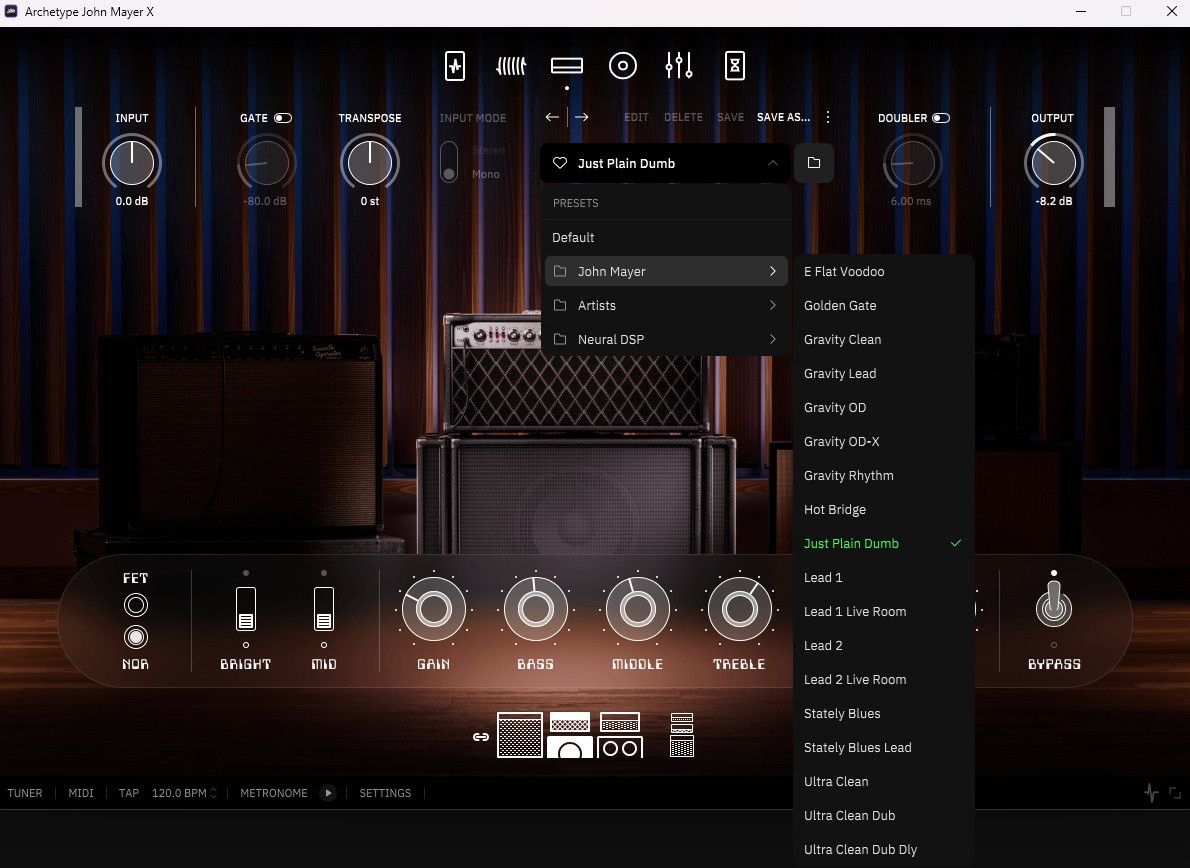
Task: Click the Doubler time knob
Action: pos(911,162)
